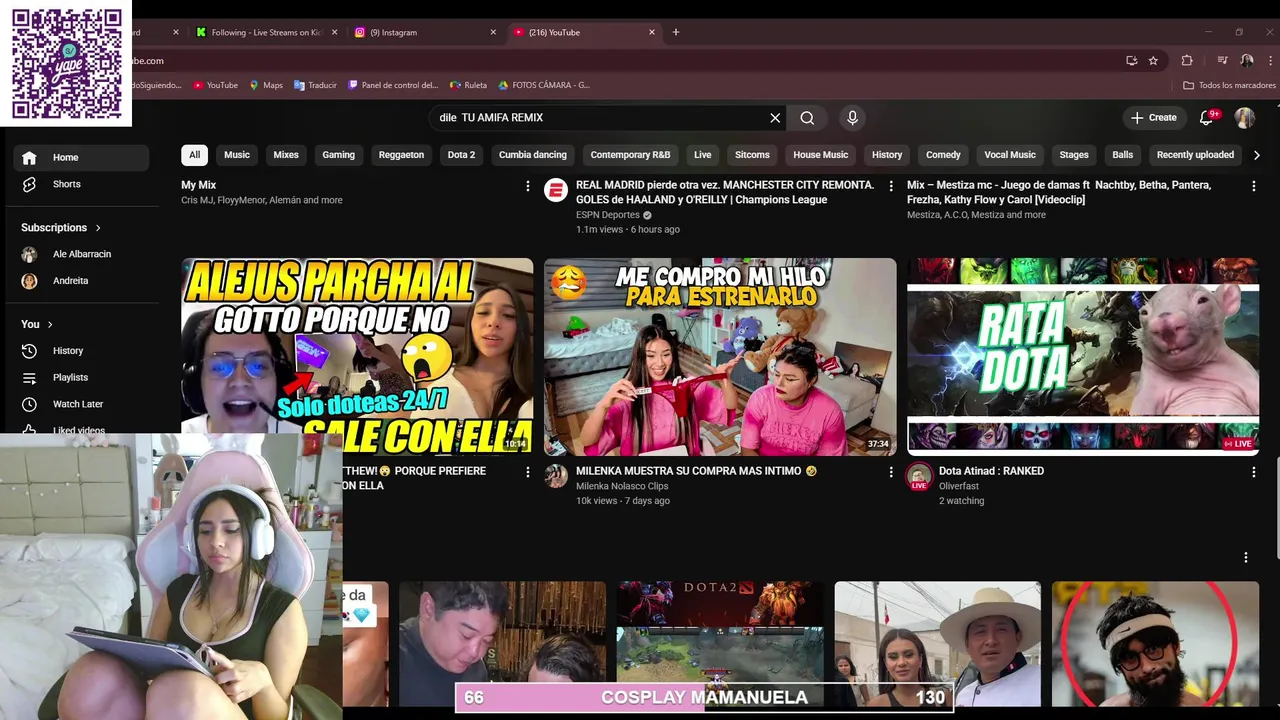Open options for MILENKA MUESTRA video
The image size is (1280, 720).
point(891,472)
